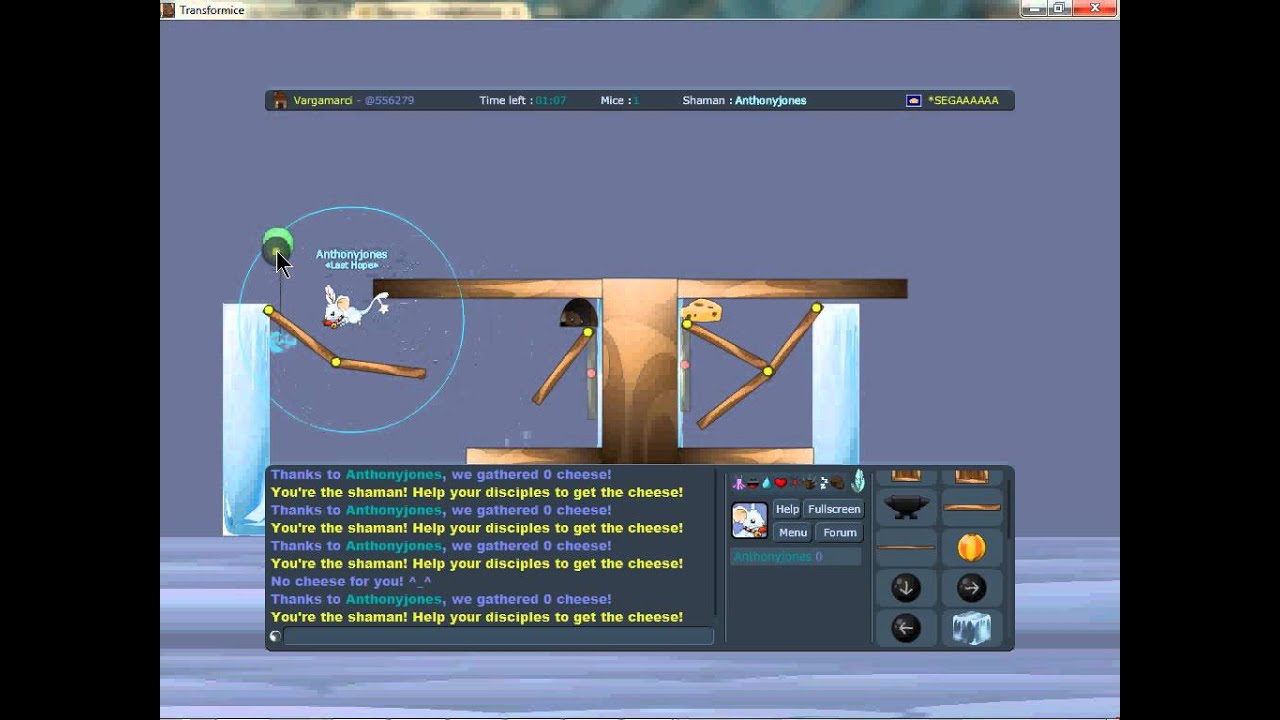Click the sleeping Zz emote
Viewport: 1280px width, 720px height.
(x=824, y=482)
